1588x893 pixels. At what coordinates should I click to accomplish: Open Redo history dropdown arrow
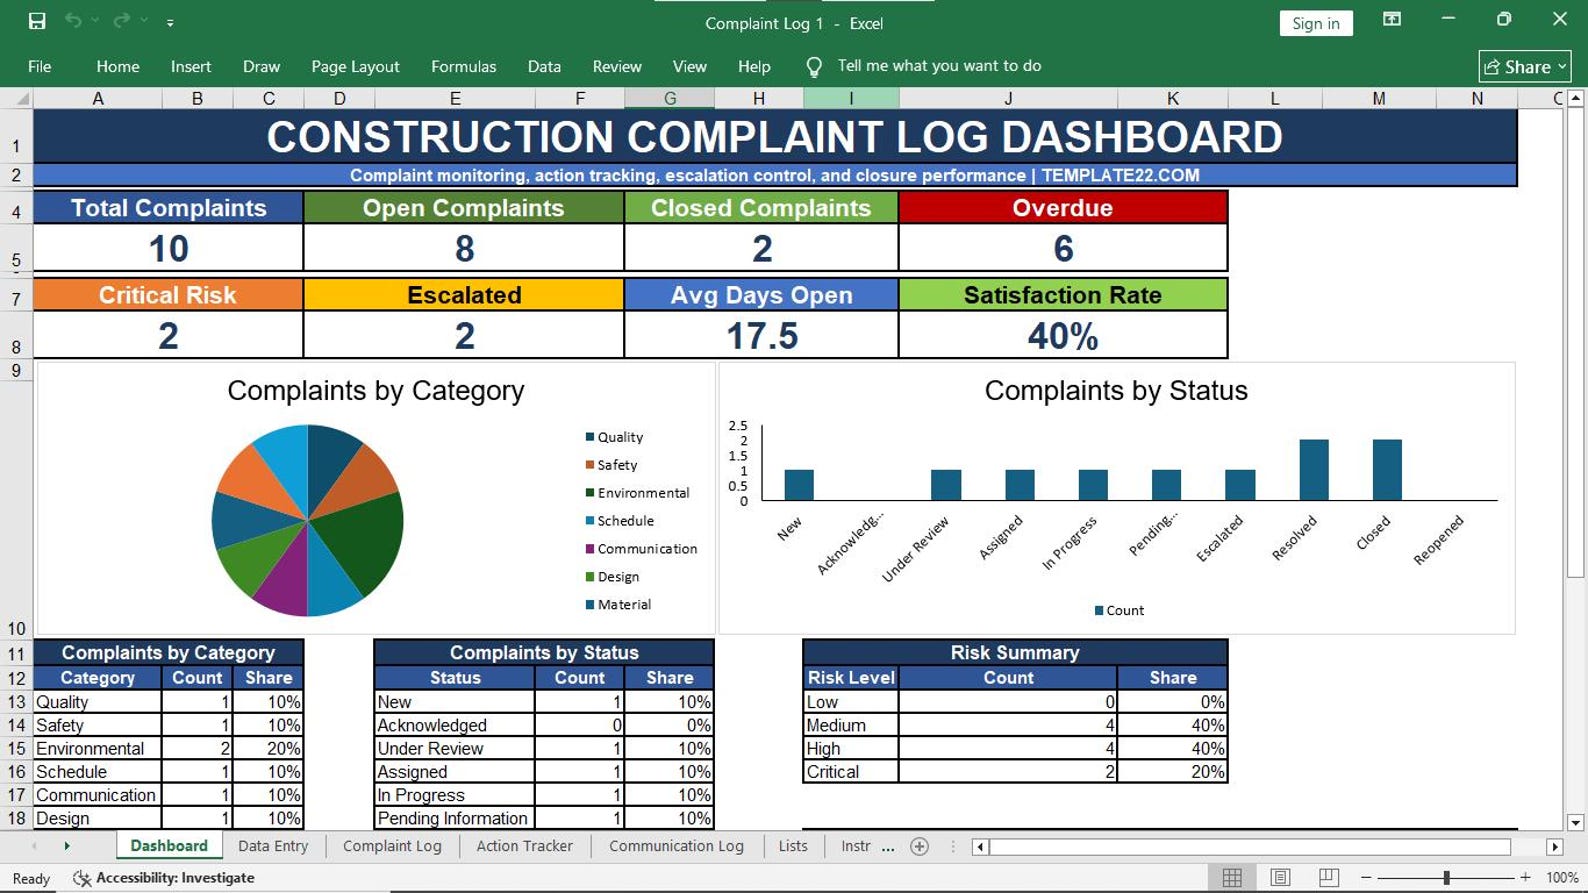click(x=144, y=21)
